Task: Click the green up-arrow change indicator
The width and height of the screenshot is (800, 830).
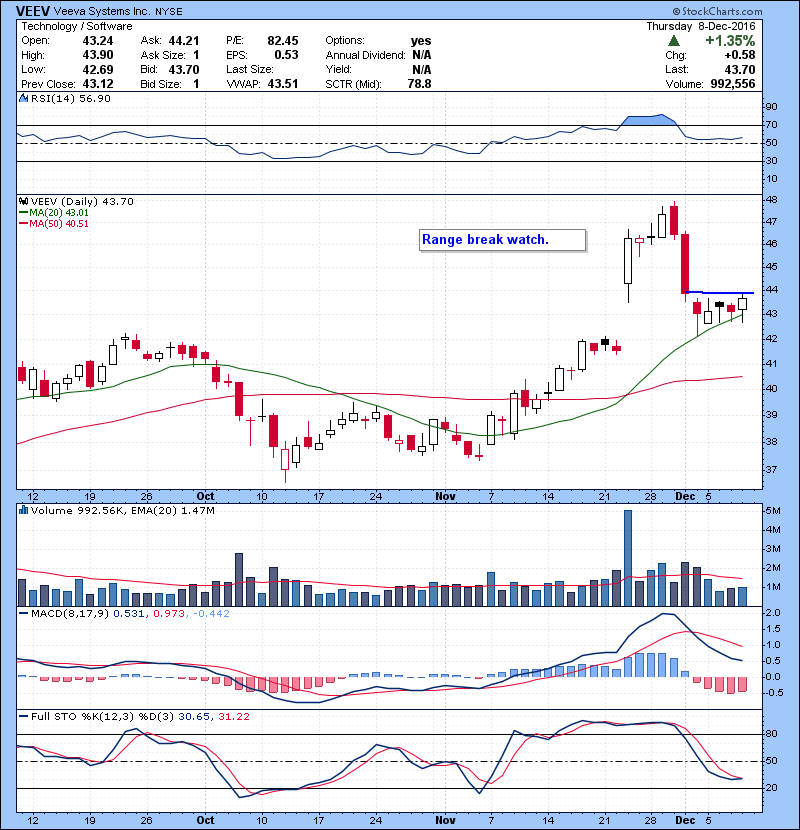Action: coord(673,41)
